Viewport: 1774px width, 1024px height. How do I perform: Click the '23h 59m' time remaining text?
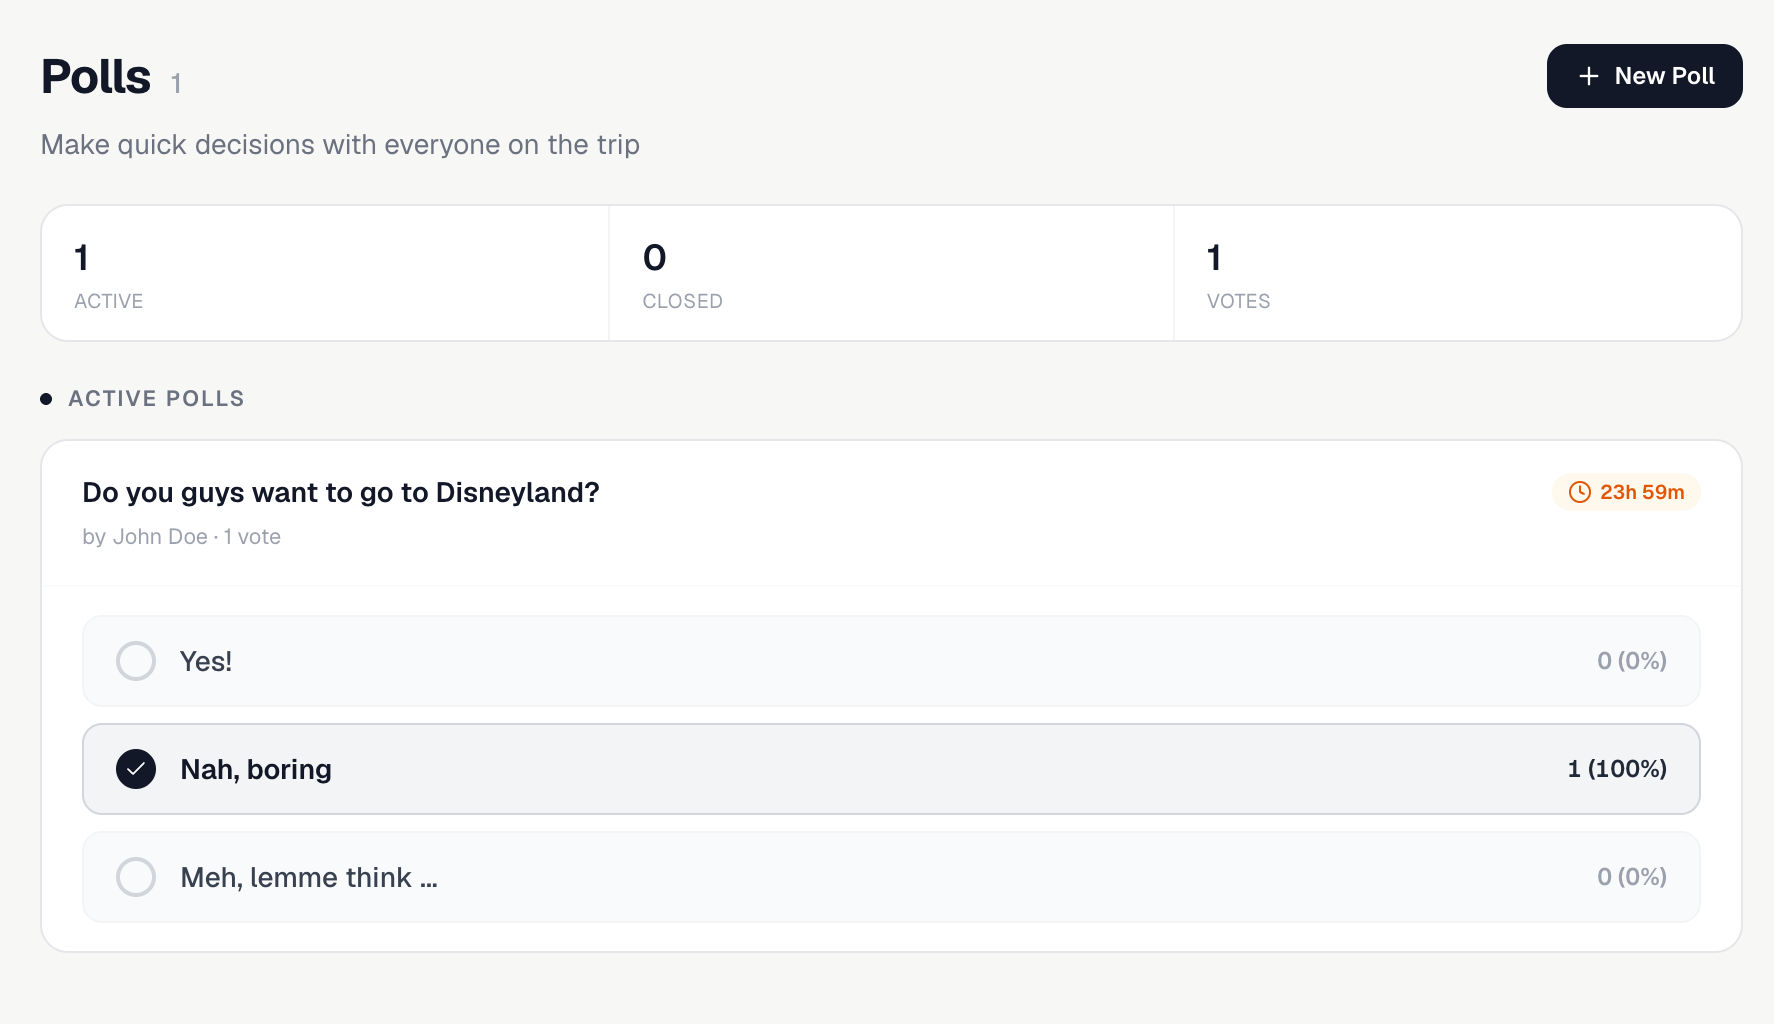1642,492
